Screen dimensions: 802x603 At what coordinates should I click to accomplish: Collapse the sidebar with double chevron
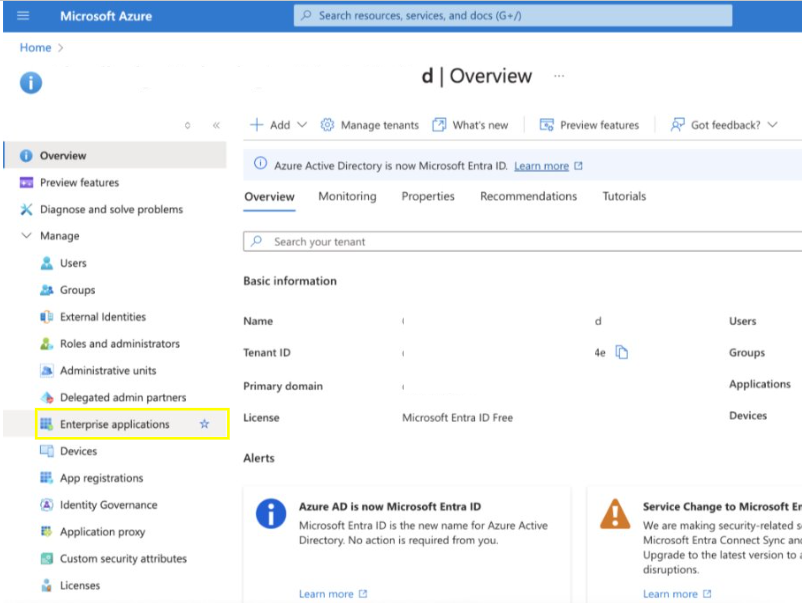(x=216, y=125)
